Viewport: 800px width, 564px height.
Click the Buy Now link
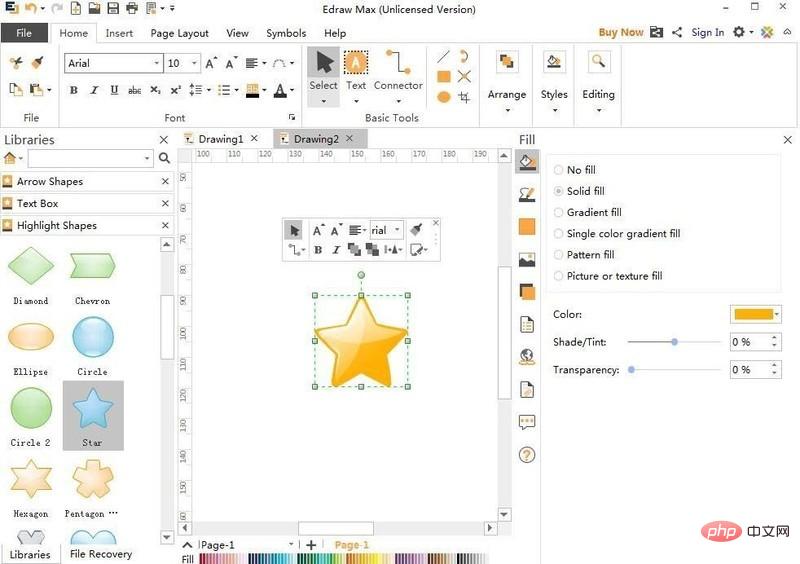coord(621,33)
